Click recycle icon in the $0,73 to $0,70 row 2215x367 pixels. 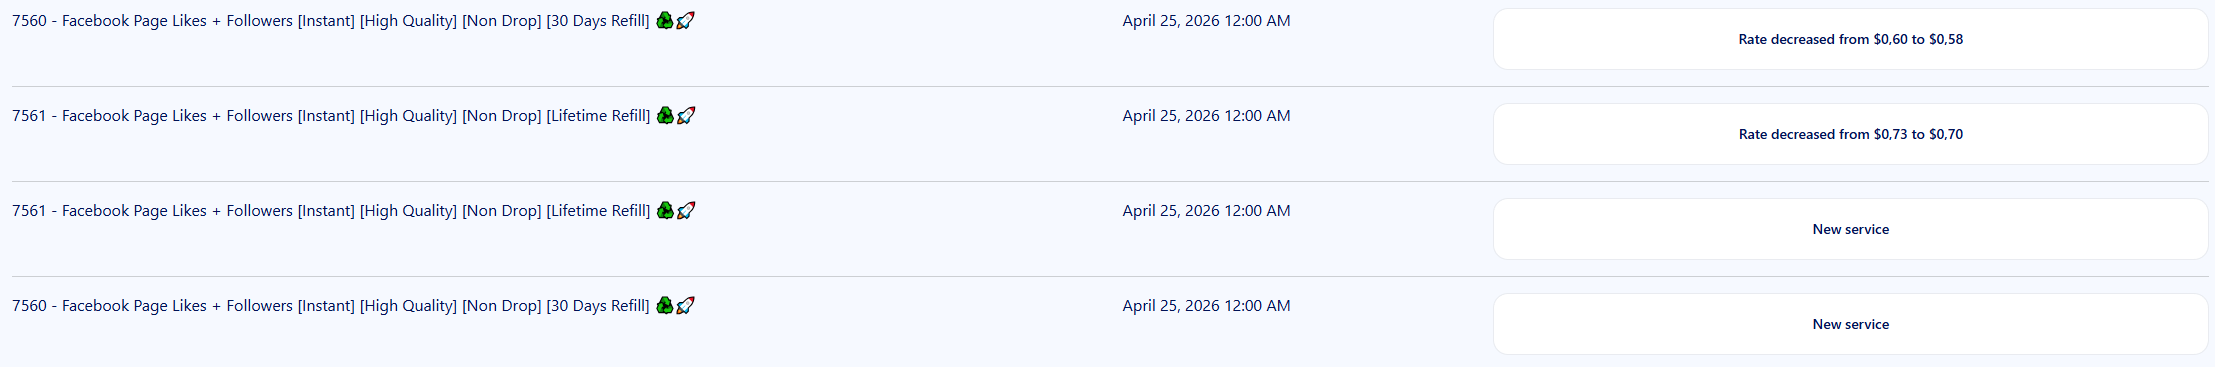(x=665, y=115)
